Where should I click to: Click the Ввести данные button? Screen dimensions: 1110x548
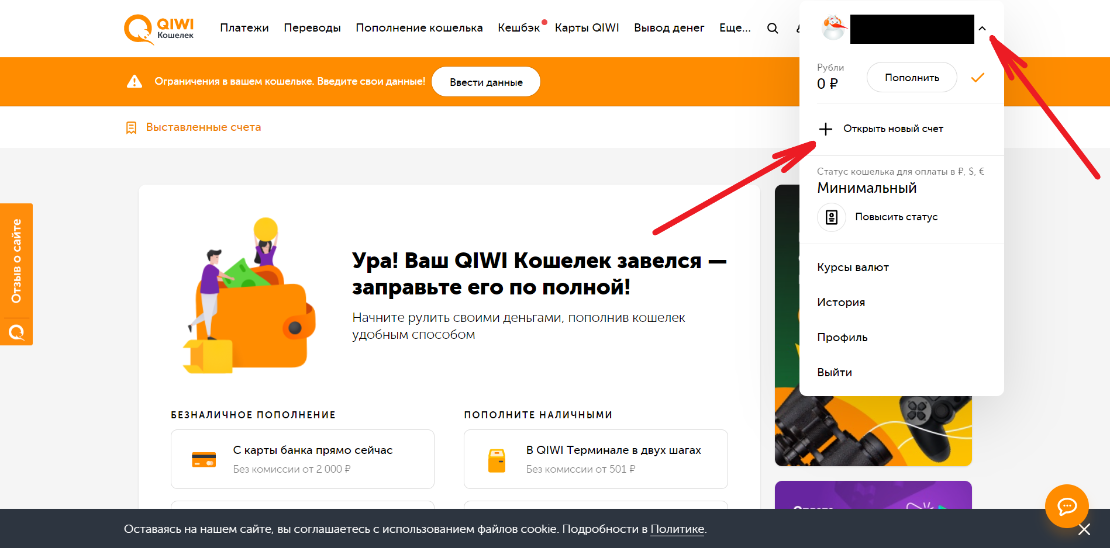486,82
